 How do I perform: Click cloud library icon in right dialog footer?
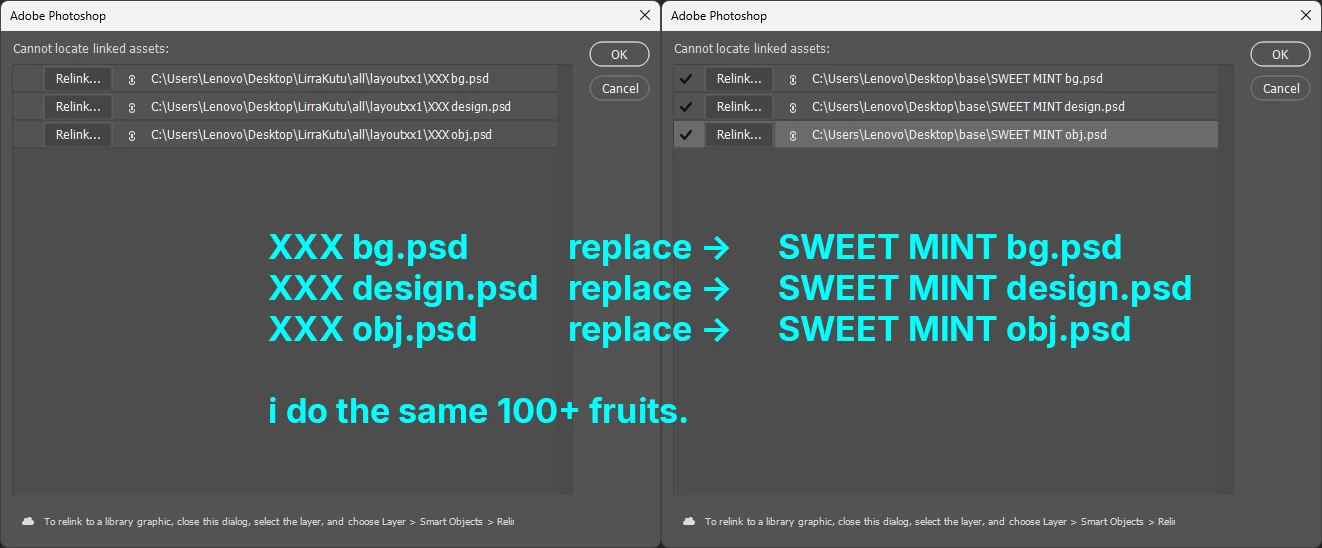click(x=689, y=521)
